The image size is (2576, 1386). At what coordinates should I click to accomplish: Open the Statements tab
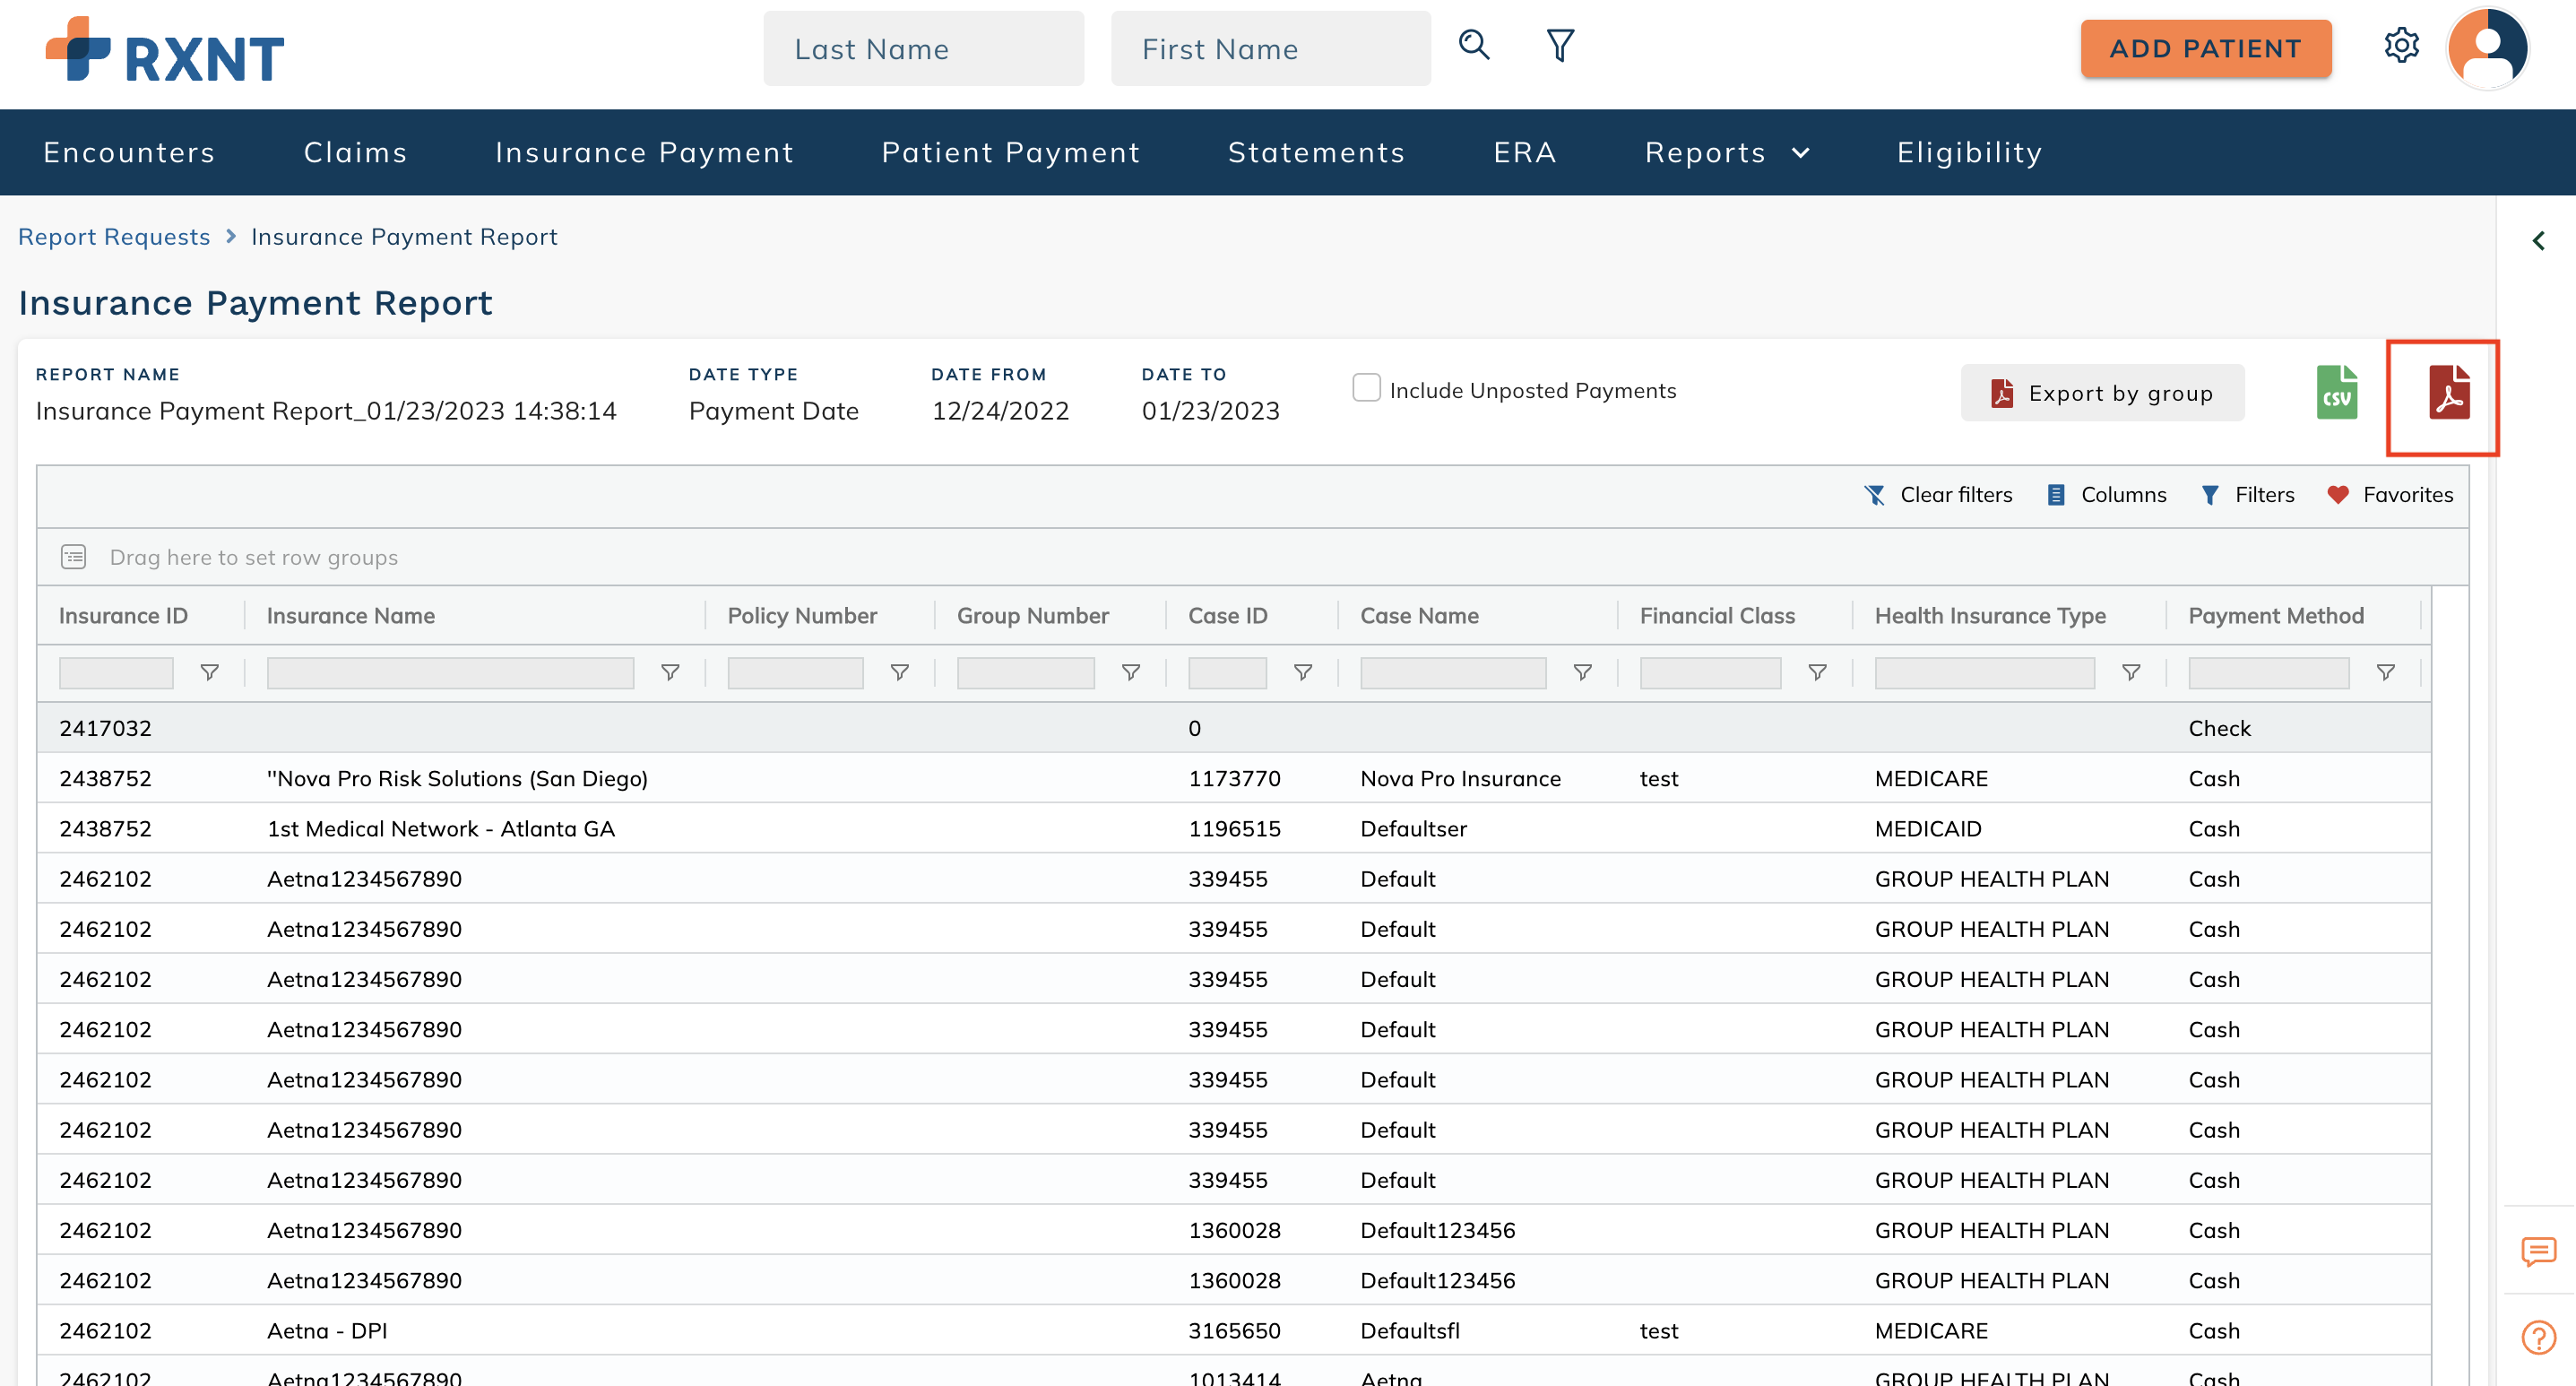coord(1316,153)
